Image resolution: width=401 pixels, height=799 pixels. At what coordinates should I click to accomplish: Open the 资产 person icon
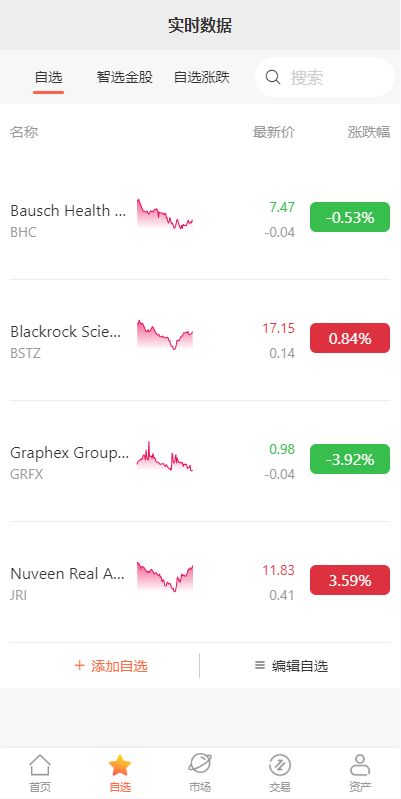point(360,765)
